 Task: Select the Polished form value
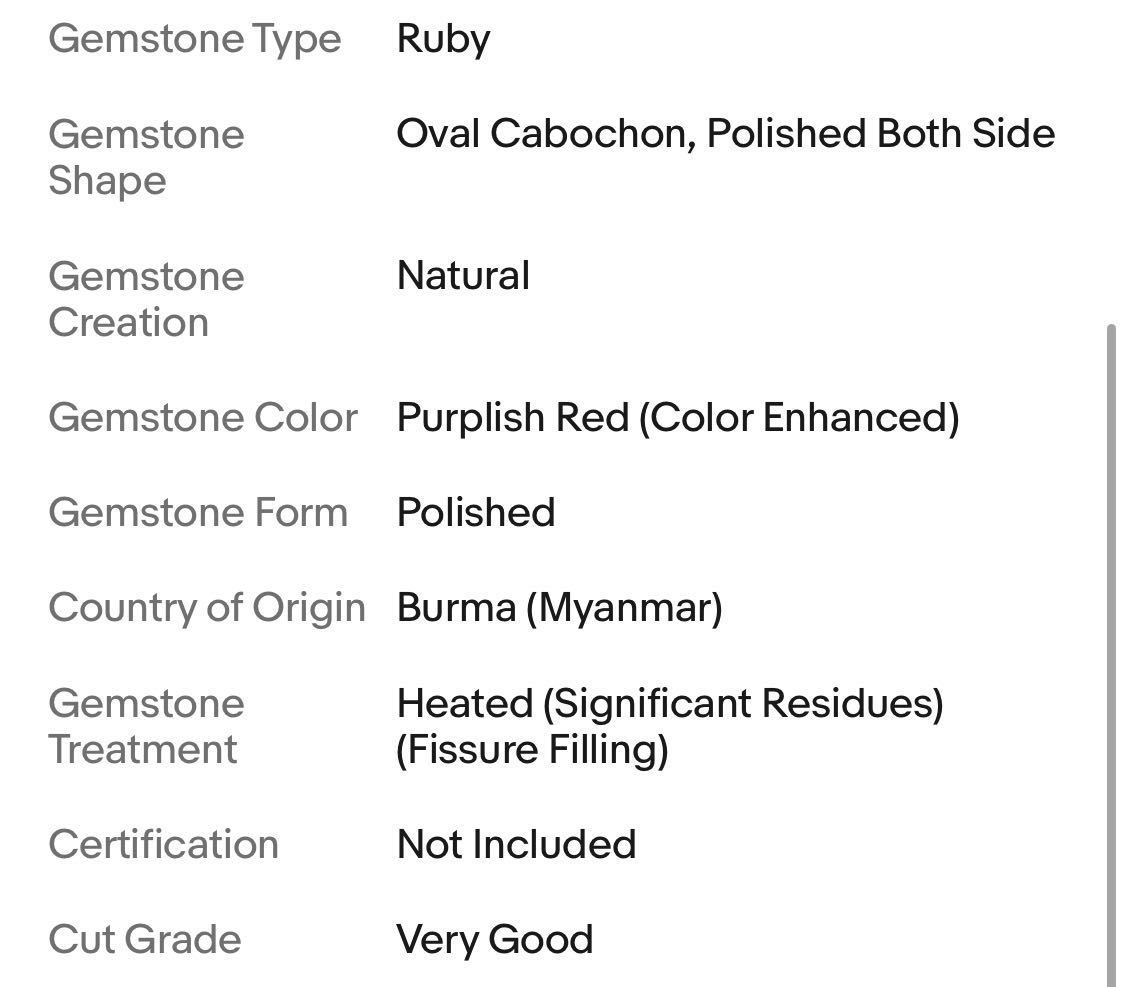point(475,512)
